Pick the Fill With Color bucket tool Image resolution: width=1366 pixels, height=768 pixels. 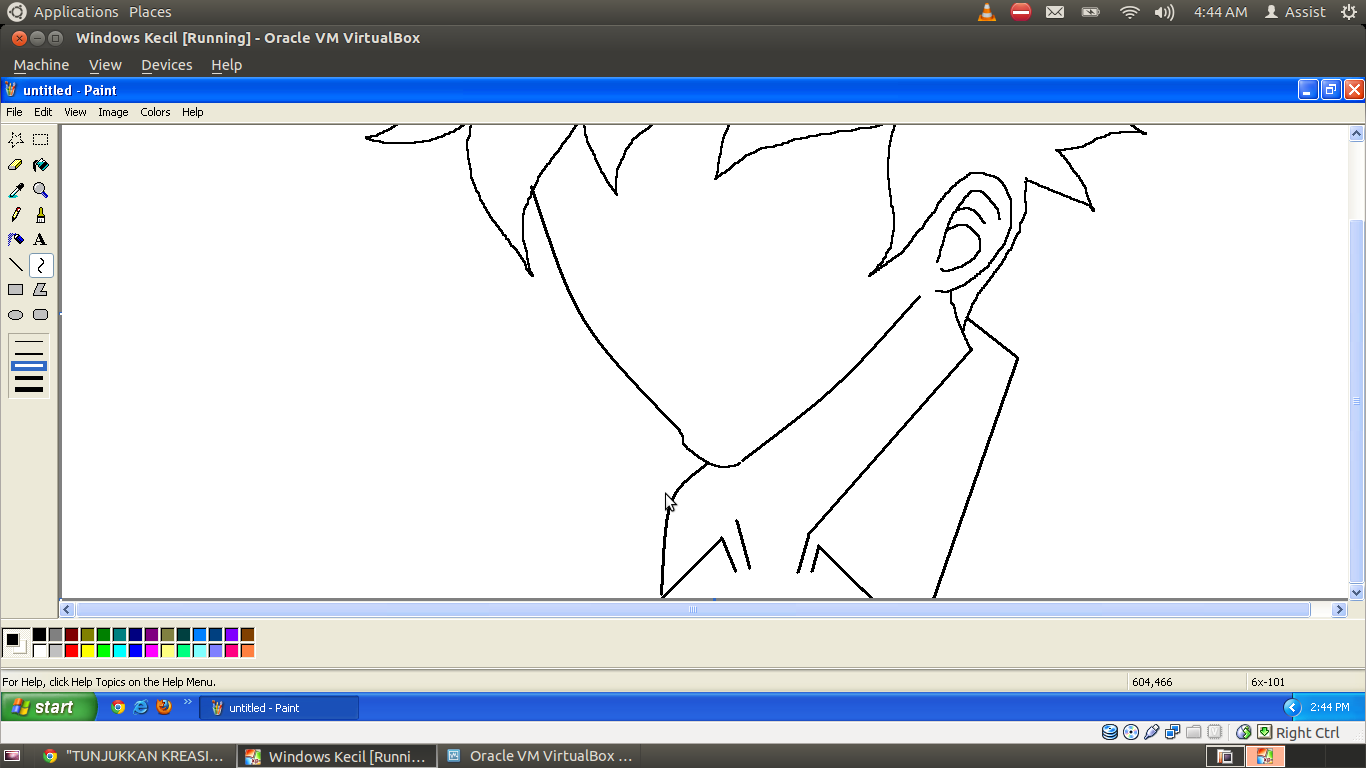41,165
